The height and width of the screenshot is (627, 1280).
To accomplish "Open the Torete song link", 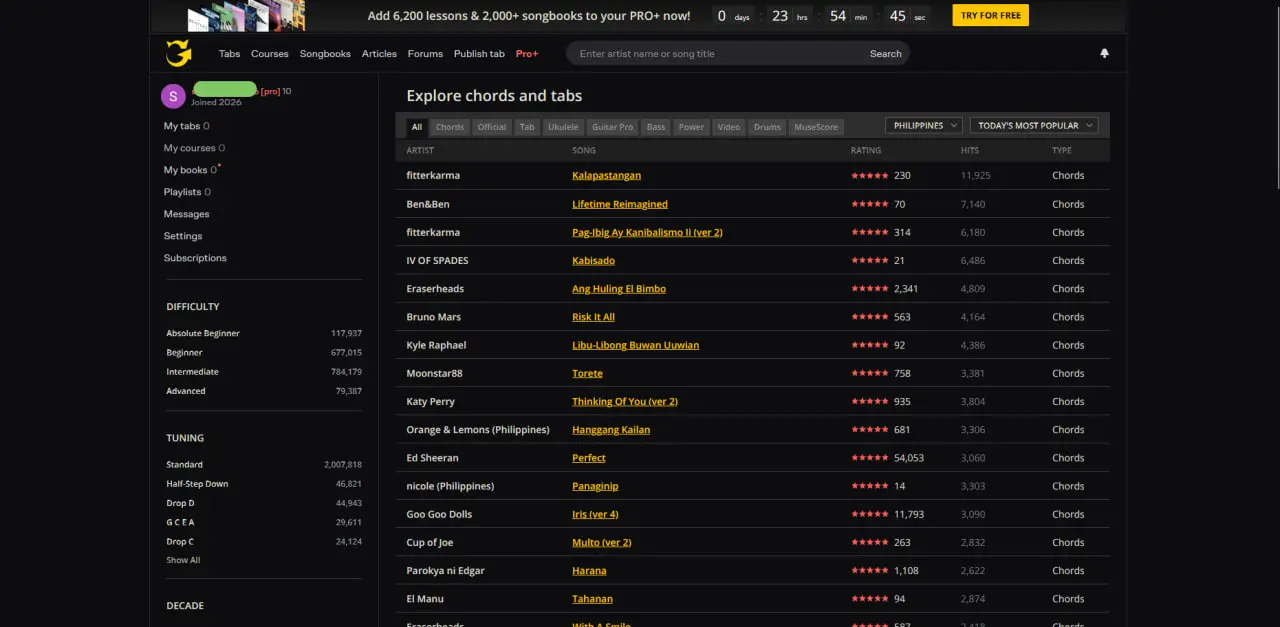I will pos(587,373).
